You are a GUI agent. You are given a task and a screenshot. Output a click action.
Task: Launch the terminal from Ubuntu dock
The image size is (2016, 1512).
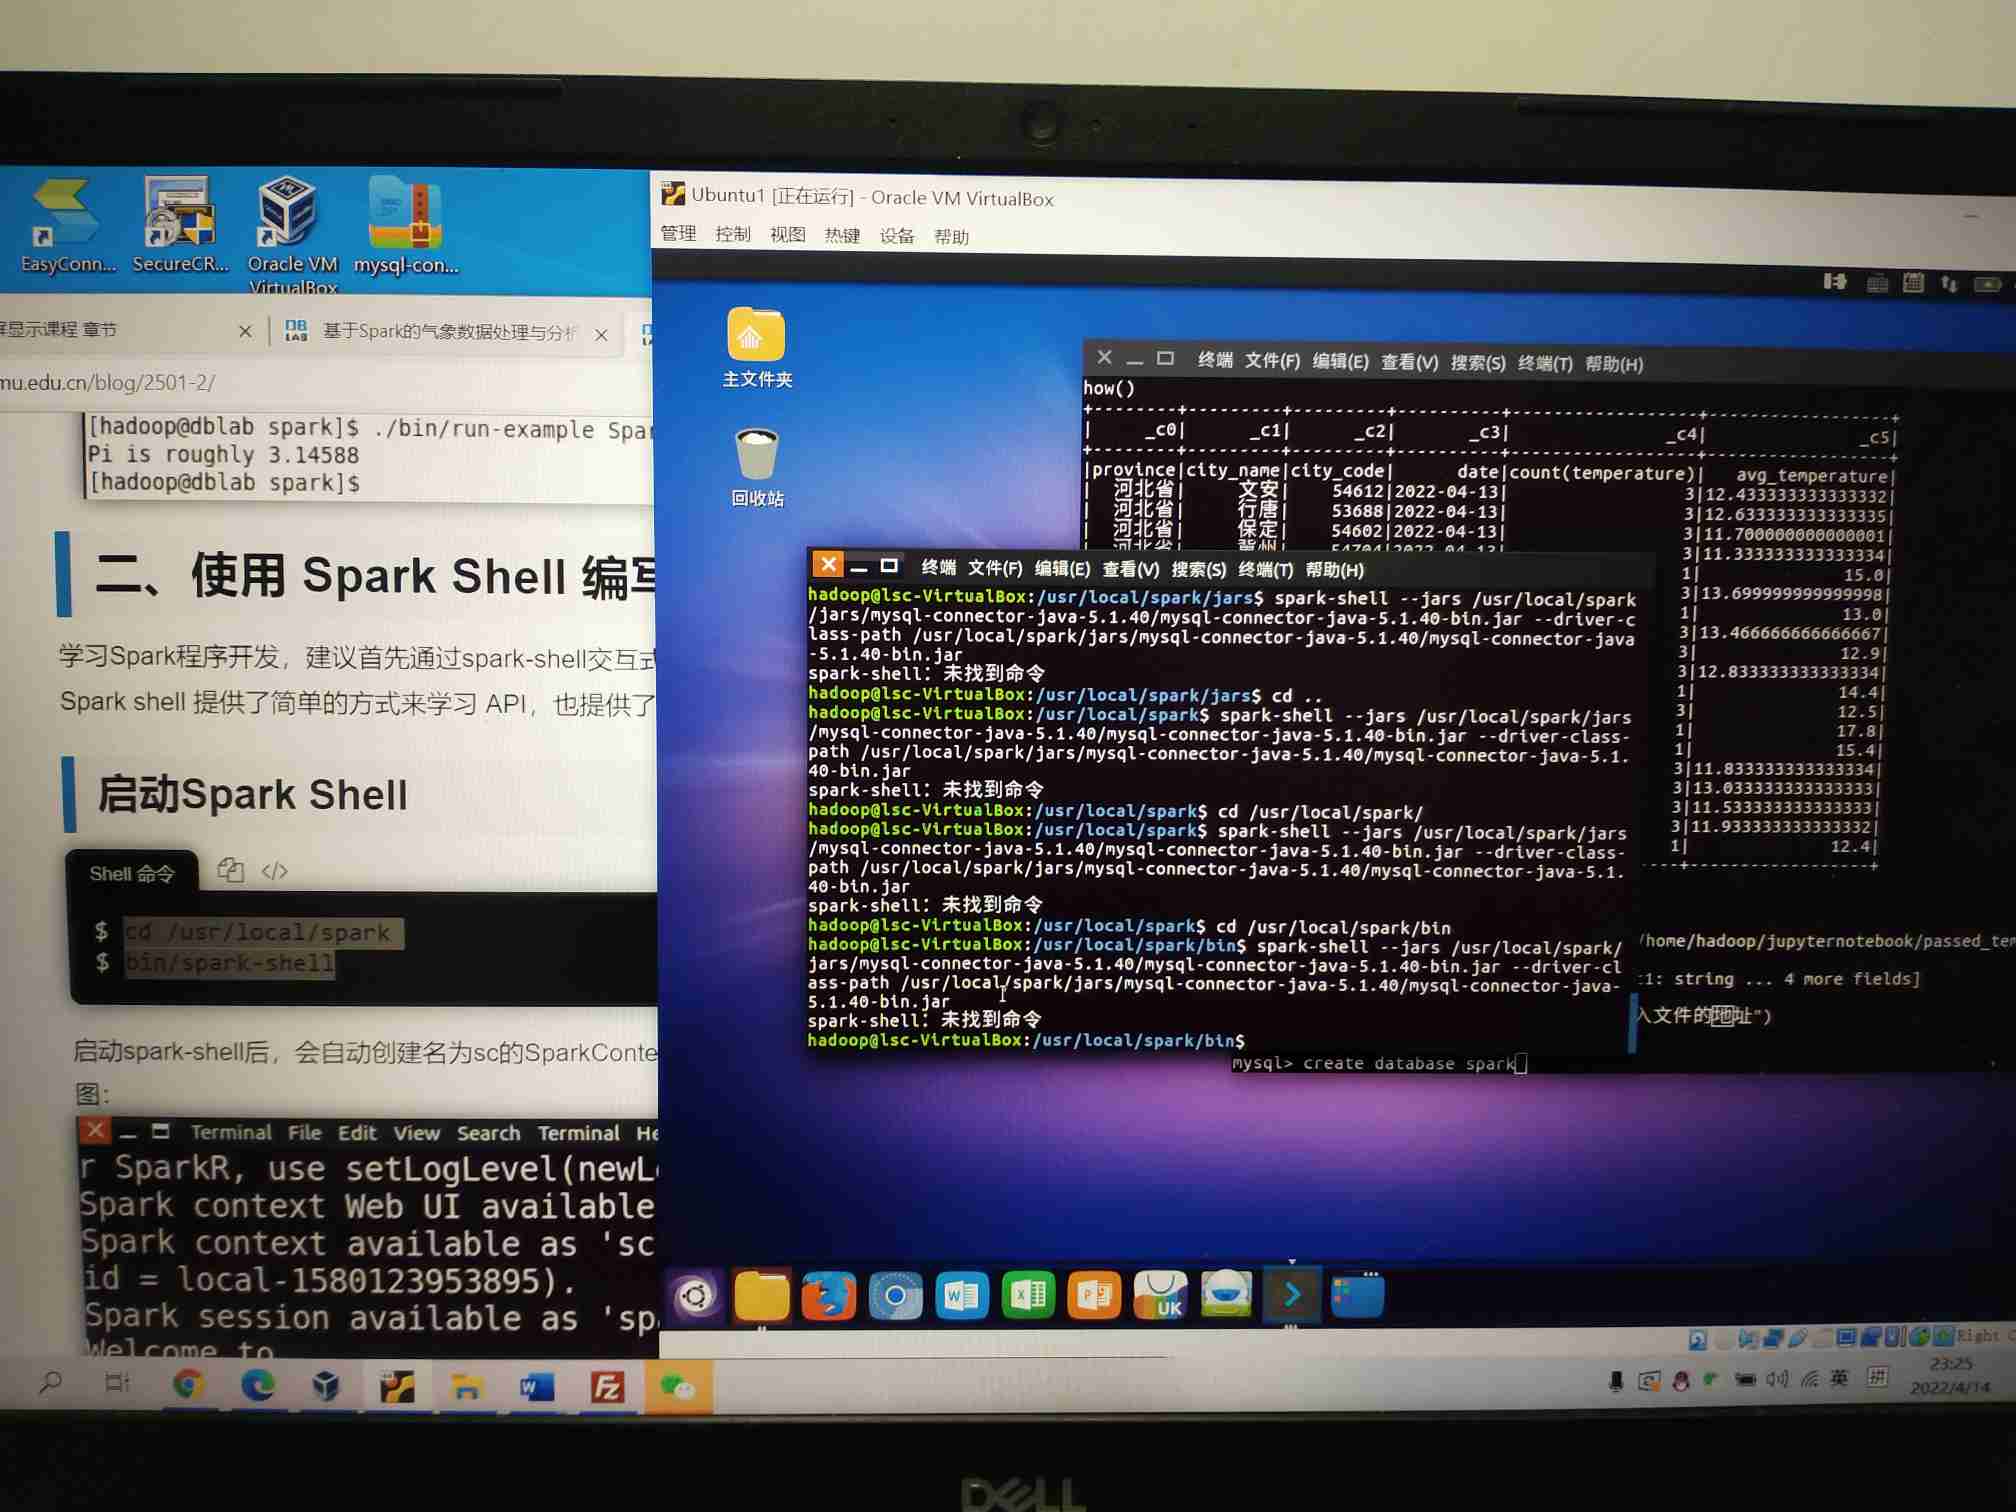coord(1291,1296)
